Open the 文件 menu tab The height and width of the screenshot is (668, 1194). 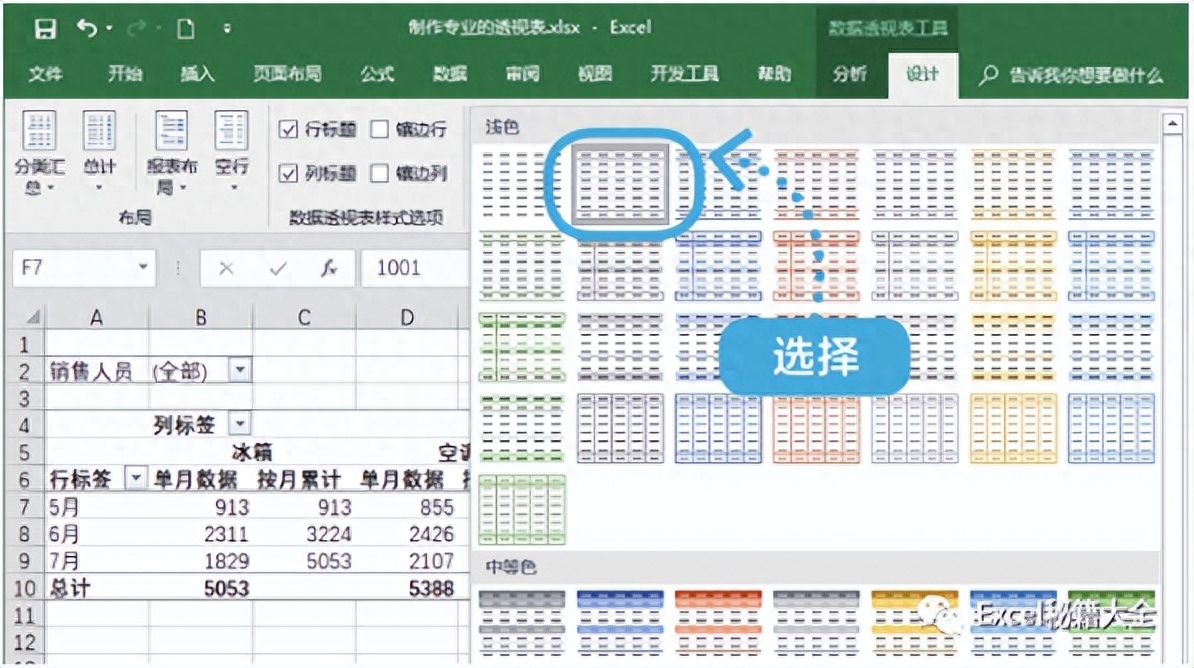point(46,74)
